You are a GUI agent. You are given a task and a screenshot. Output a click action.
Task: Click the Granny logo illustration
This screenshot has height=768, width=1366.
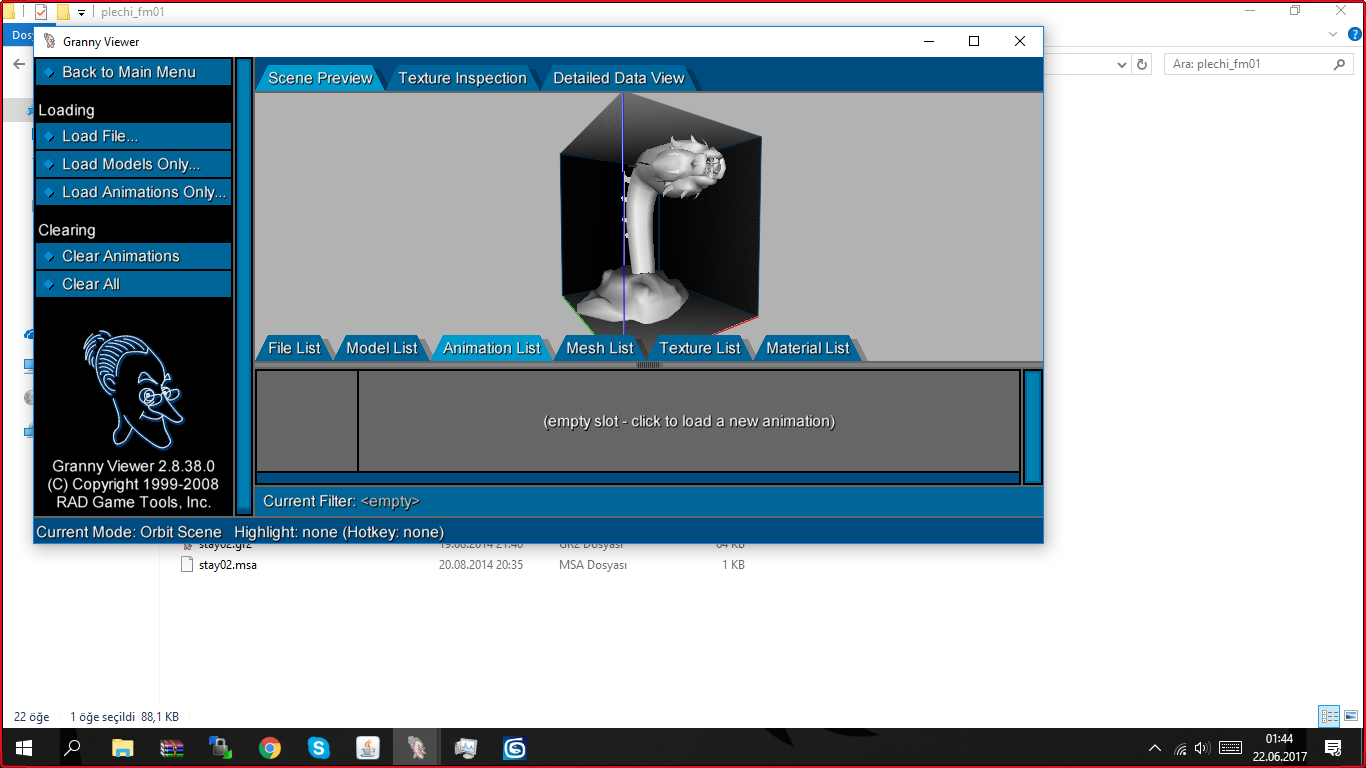coord(133,389)
